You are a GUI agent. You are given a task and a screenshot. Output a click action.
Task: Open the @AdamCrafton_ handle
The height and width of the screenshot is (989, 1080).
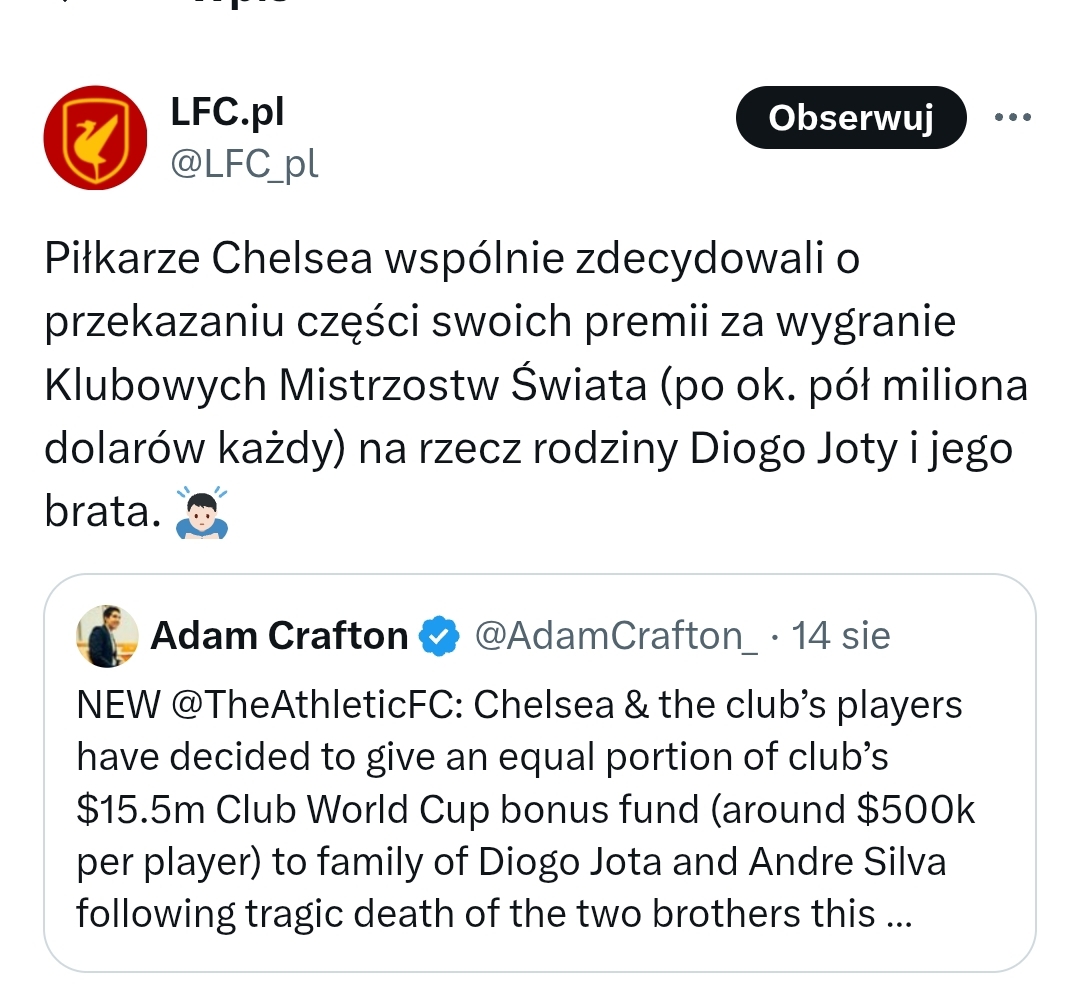[615, 636]
